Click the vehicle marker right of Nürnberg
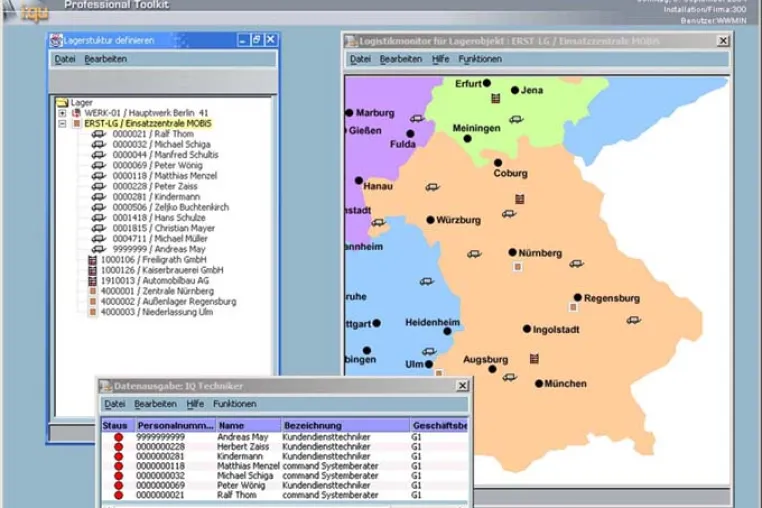Viewport: 762px width, 508px height. 576,263
